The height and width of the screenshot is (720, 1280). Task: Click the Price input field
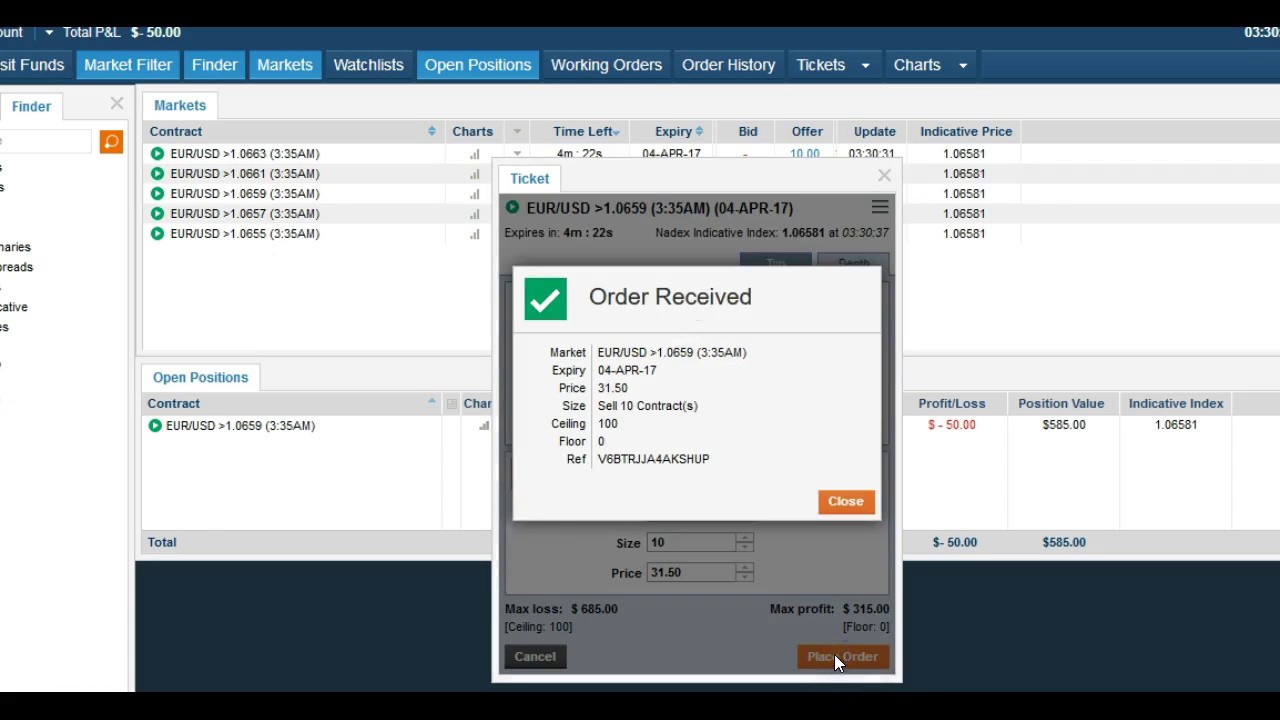[691, 572]
